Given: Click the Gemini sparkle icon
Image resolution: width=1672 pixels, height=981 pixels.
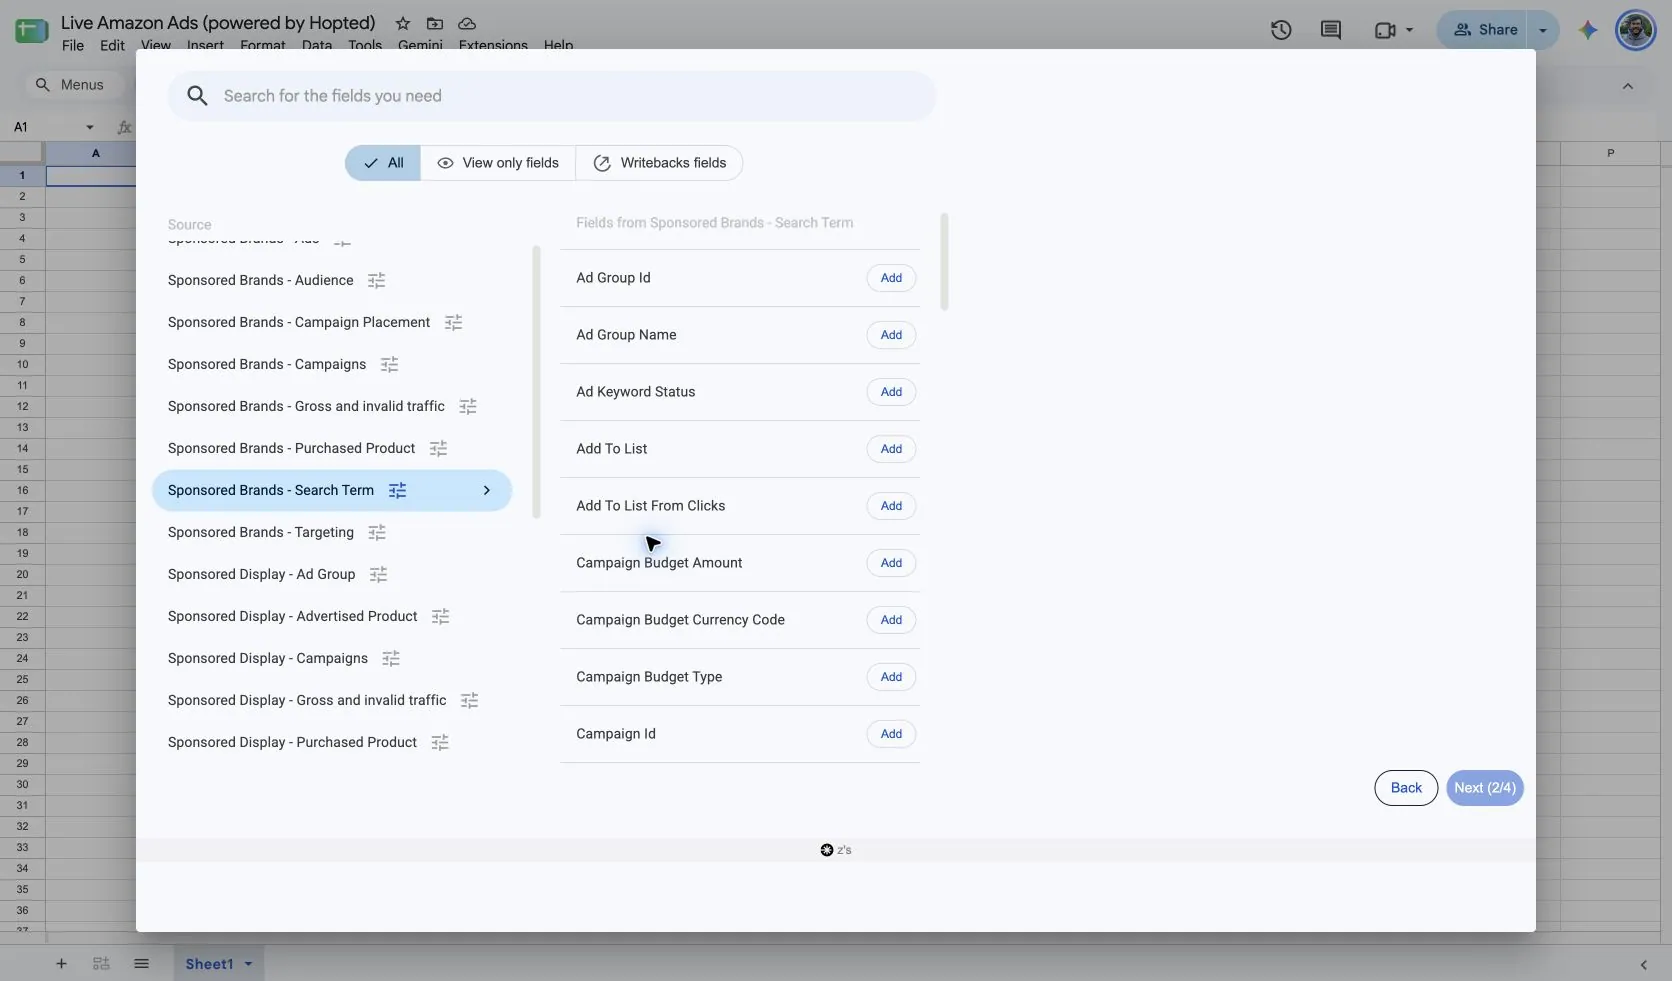Looking at the screenshot, I should [1588, 30].
